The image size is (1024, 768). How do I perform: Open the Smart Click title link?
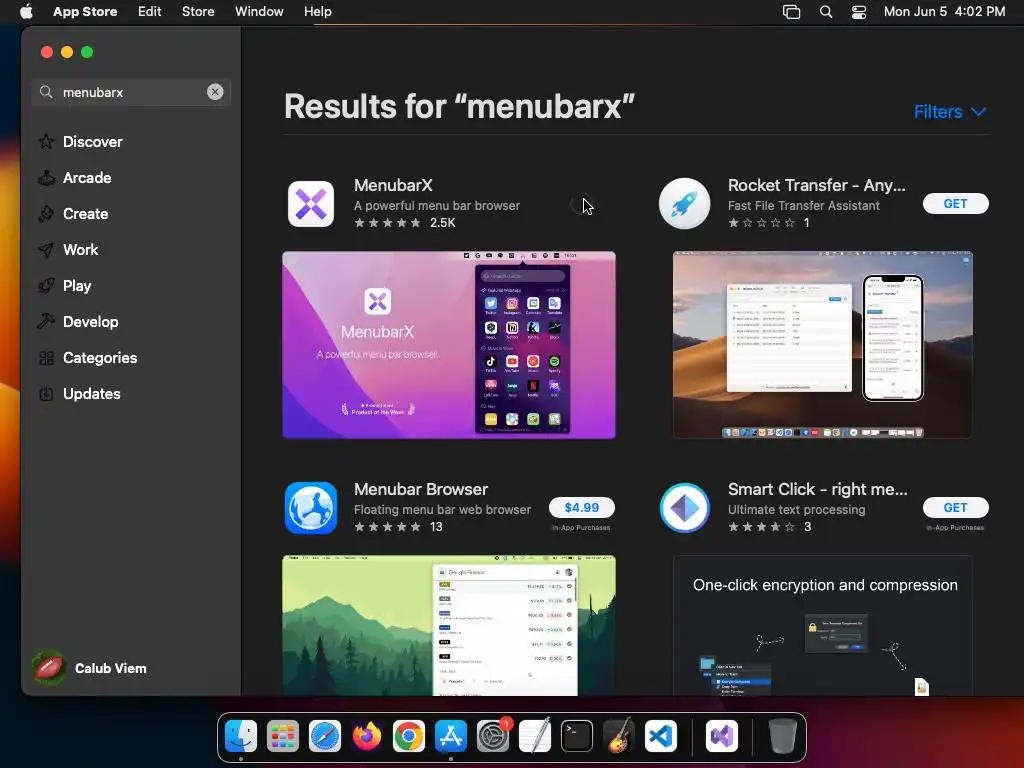tap(817, 489)
